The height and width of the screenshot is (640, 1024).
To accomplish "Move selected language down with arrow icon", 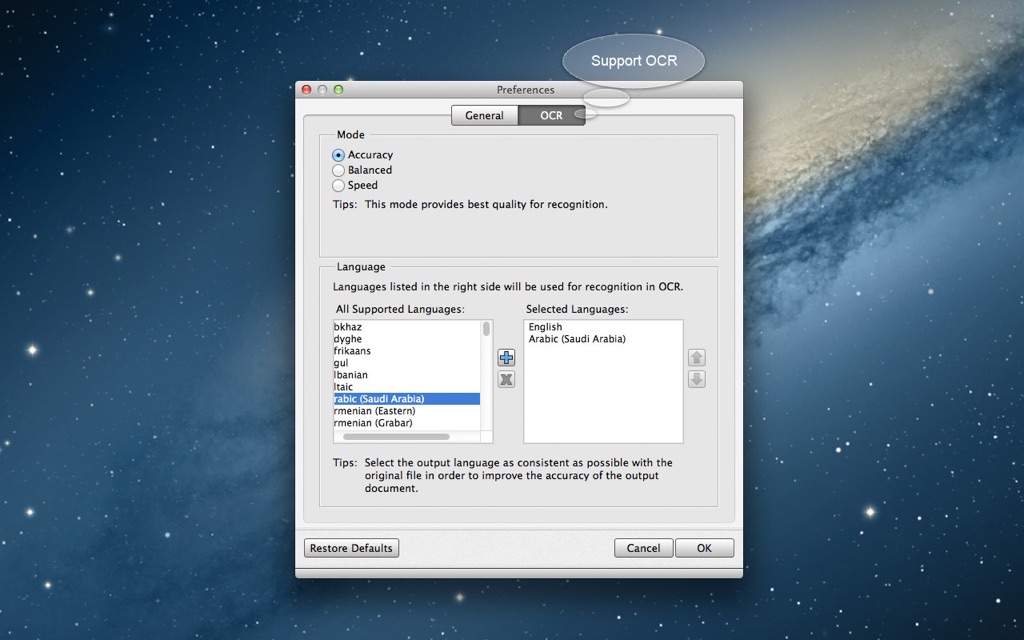I will coord(697,379).
